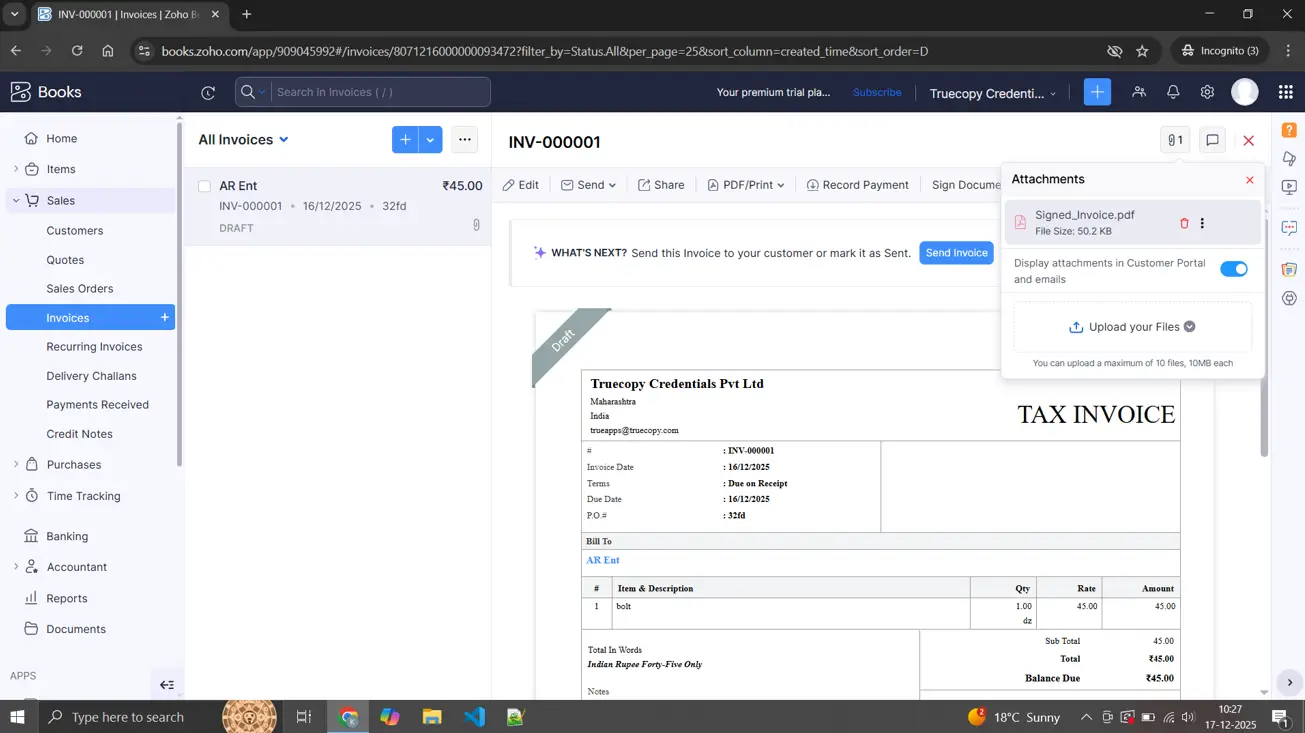The width and height of the screenshot is (1305, 733).
Task: Collapse the Sales sidebar section
Action: point(16,200)
